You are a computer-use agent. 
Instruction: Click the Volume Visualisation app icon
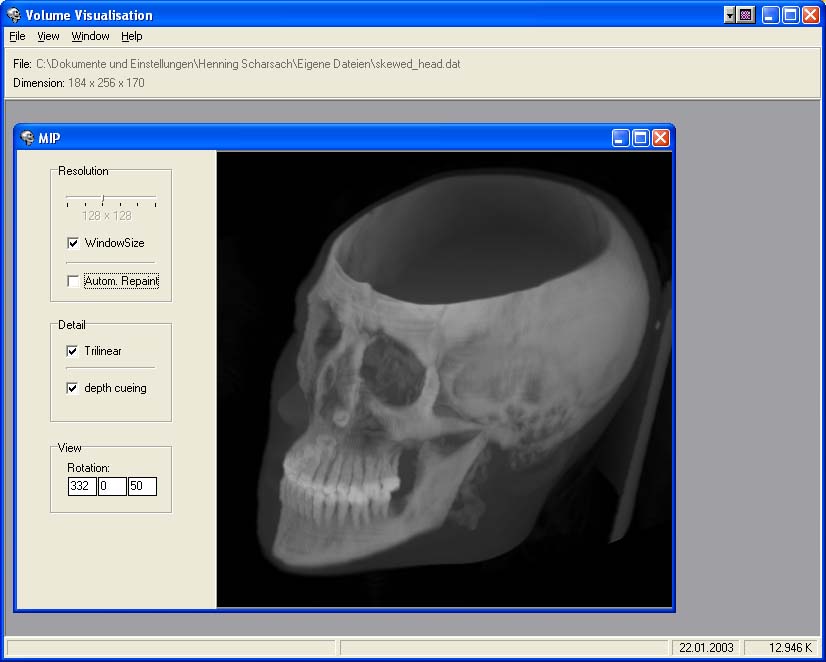pos(13,15)
